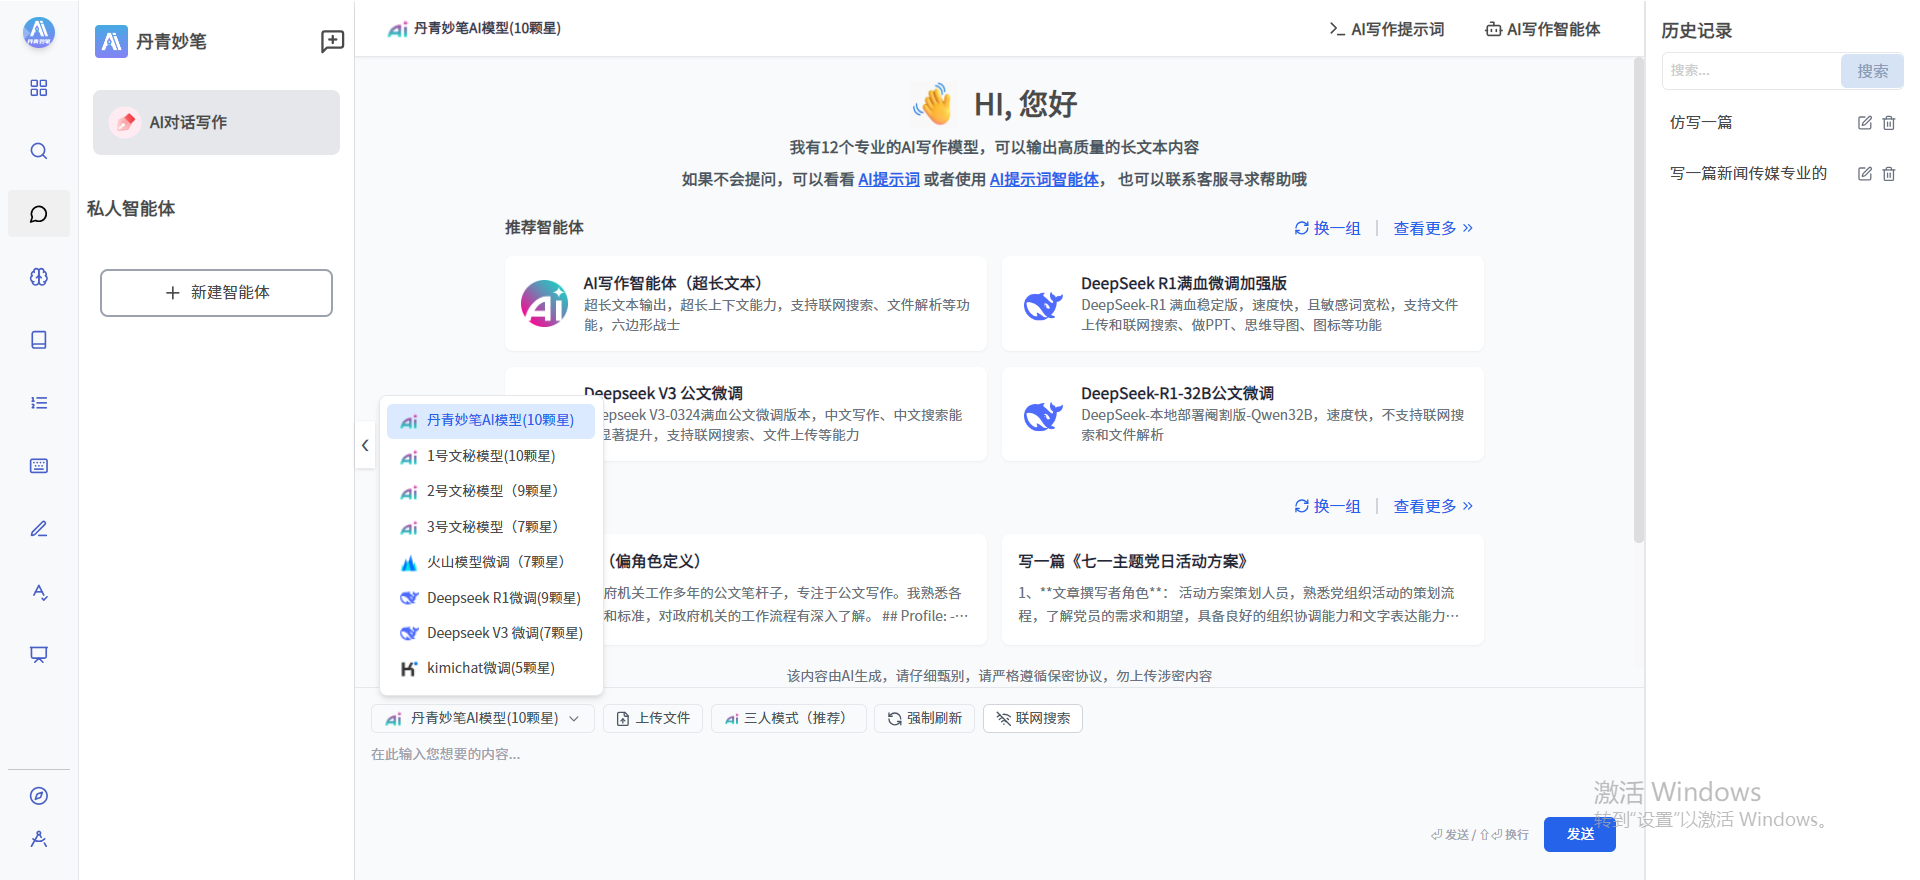Viewport: 1920px width, 880px height.
Task: Select Deepseek R1微调(9颗星) option
Action: 491,598
